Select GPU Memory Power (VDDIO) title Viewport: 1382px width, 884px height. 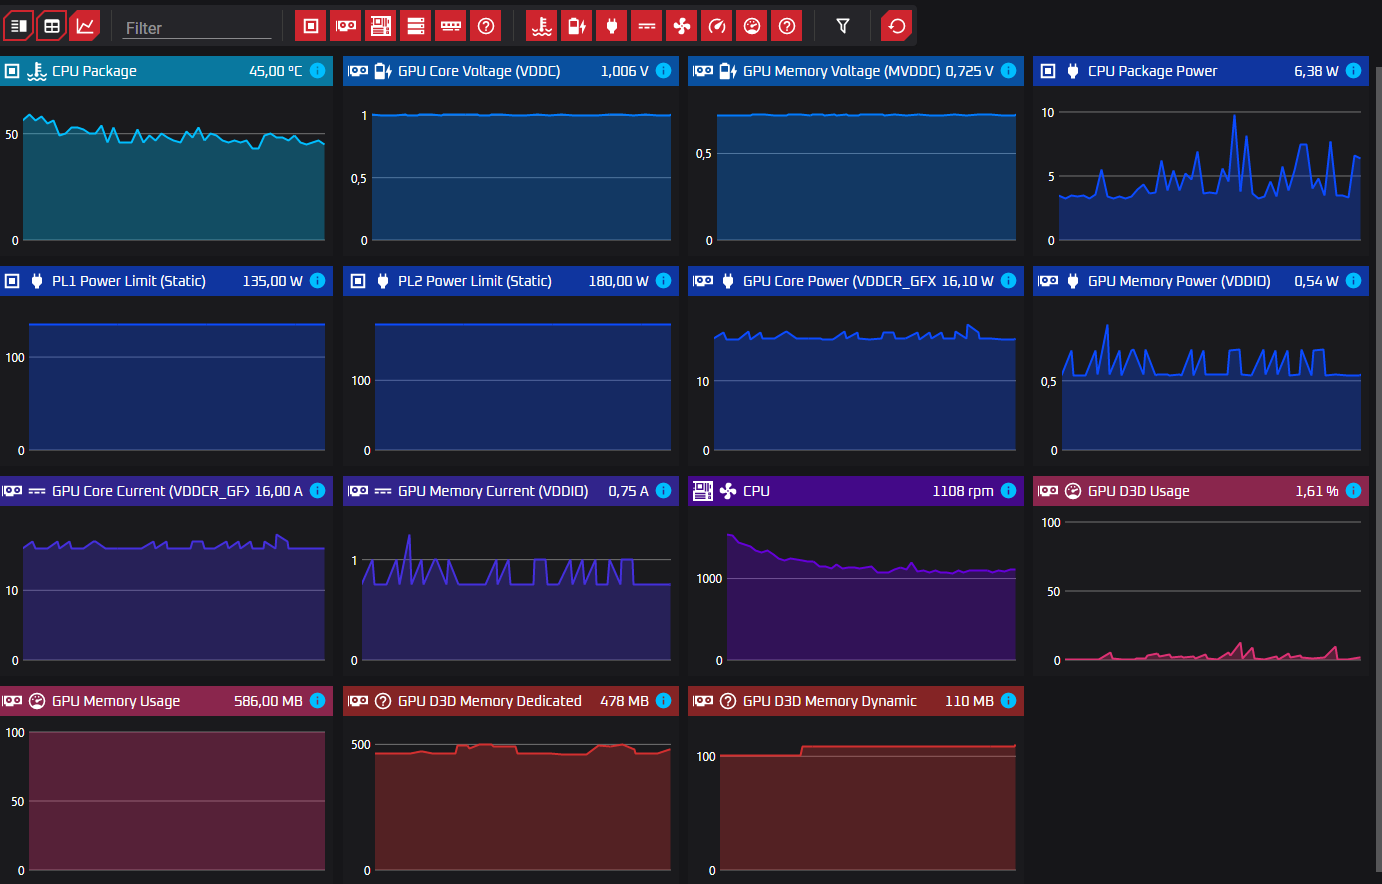pos(1179,281)
